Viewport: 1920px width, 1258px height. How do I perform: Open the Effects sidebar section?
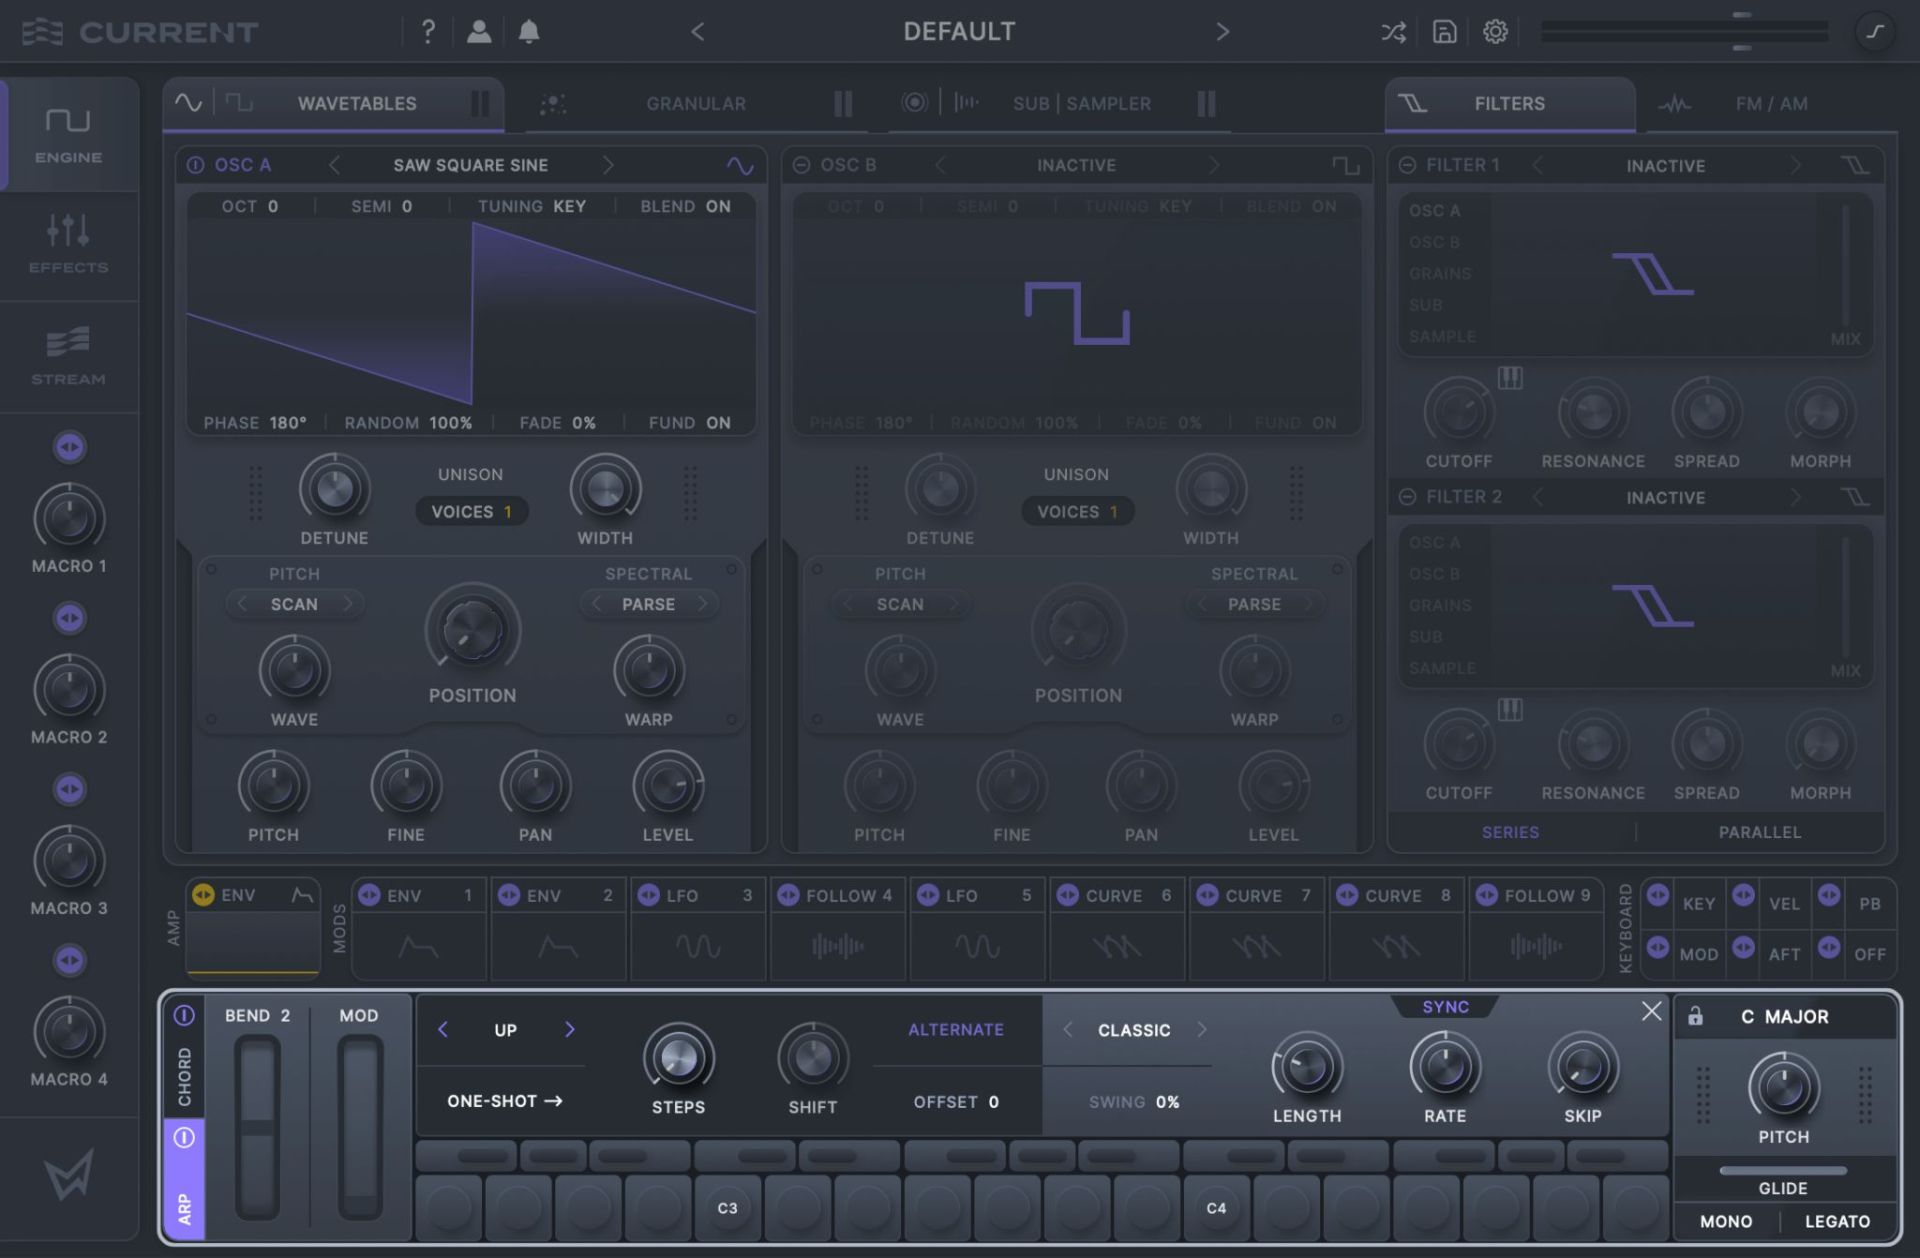[x=68, y=245]
